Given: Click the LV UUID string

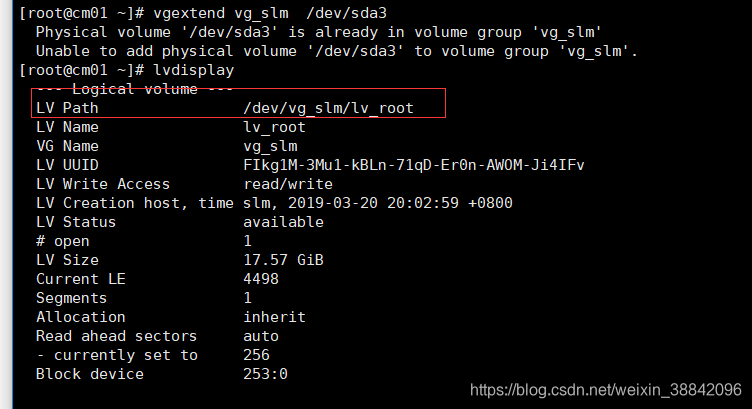Looking at the screenshot, I should pos(413,165).
